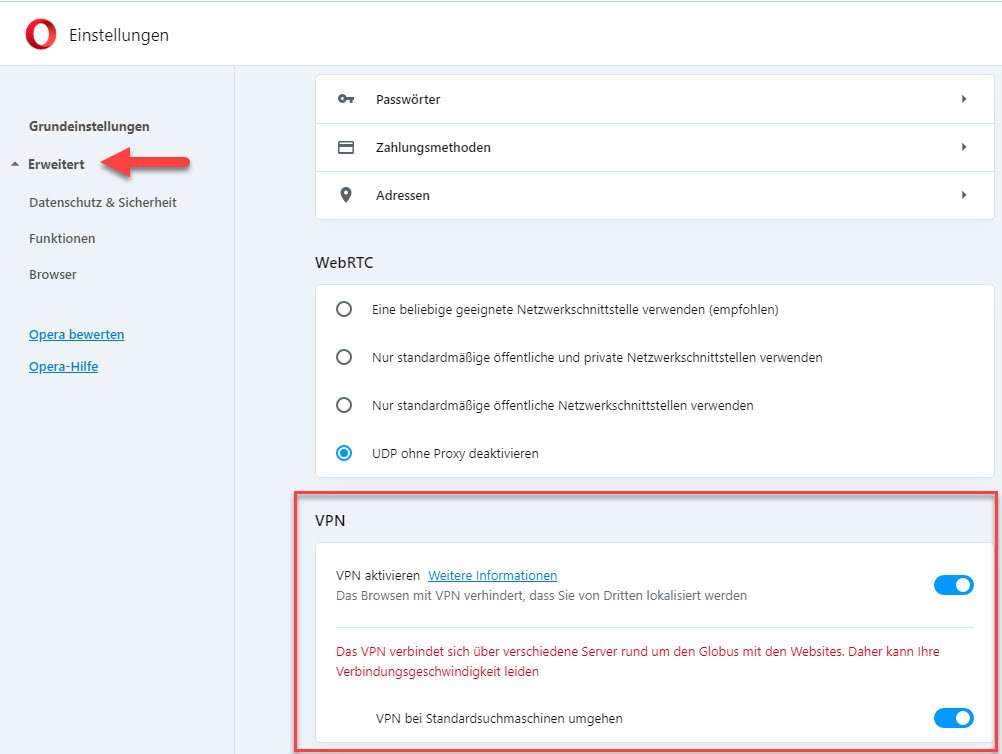The height and width of the screenshot is (754, 1002).
Task: Collapse the Erweitert section triangle
Action: click(x=15, y=164)
